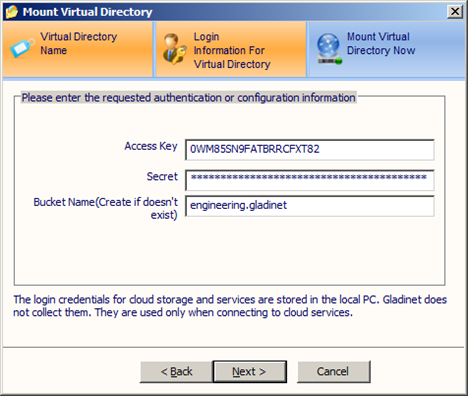Click the Cancel button
Screen dimensions: 468x396
(333, 371)
